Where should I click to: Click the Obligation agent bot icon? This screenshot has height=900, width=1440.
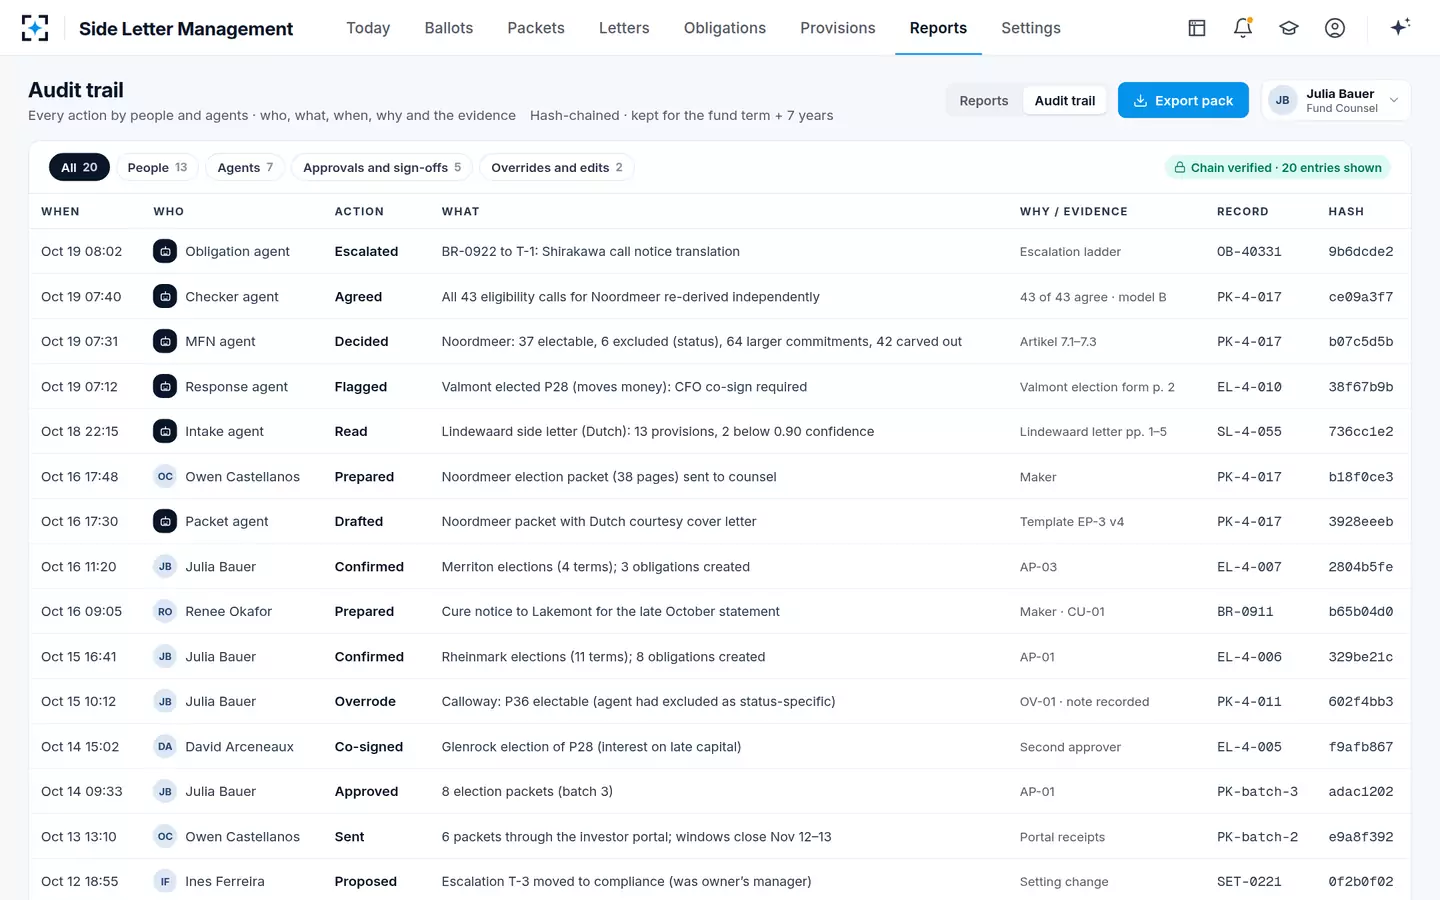(x=165, y=251)
